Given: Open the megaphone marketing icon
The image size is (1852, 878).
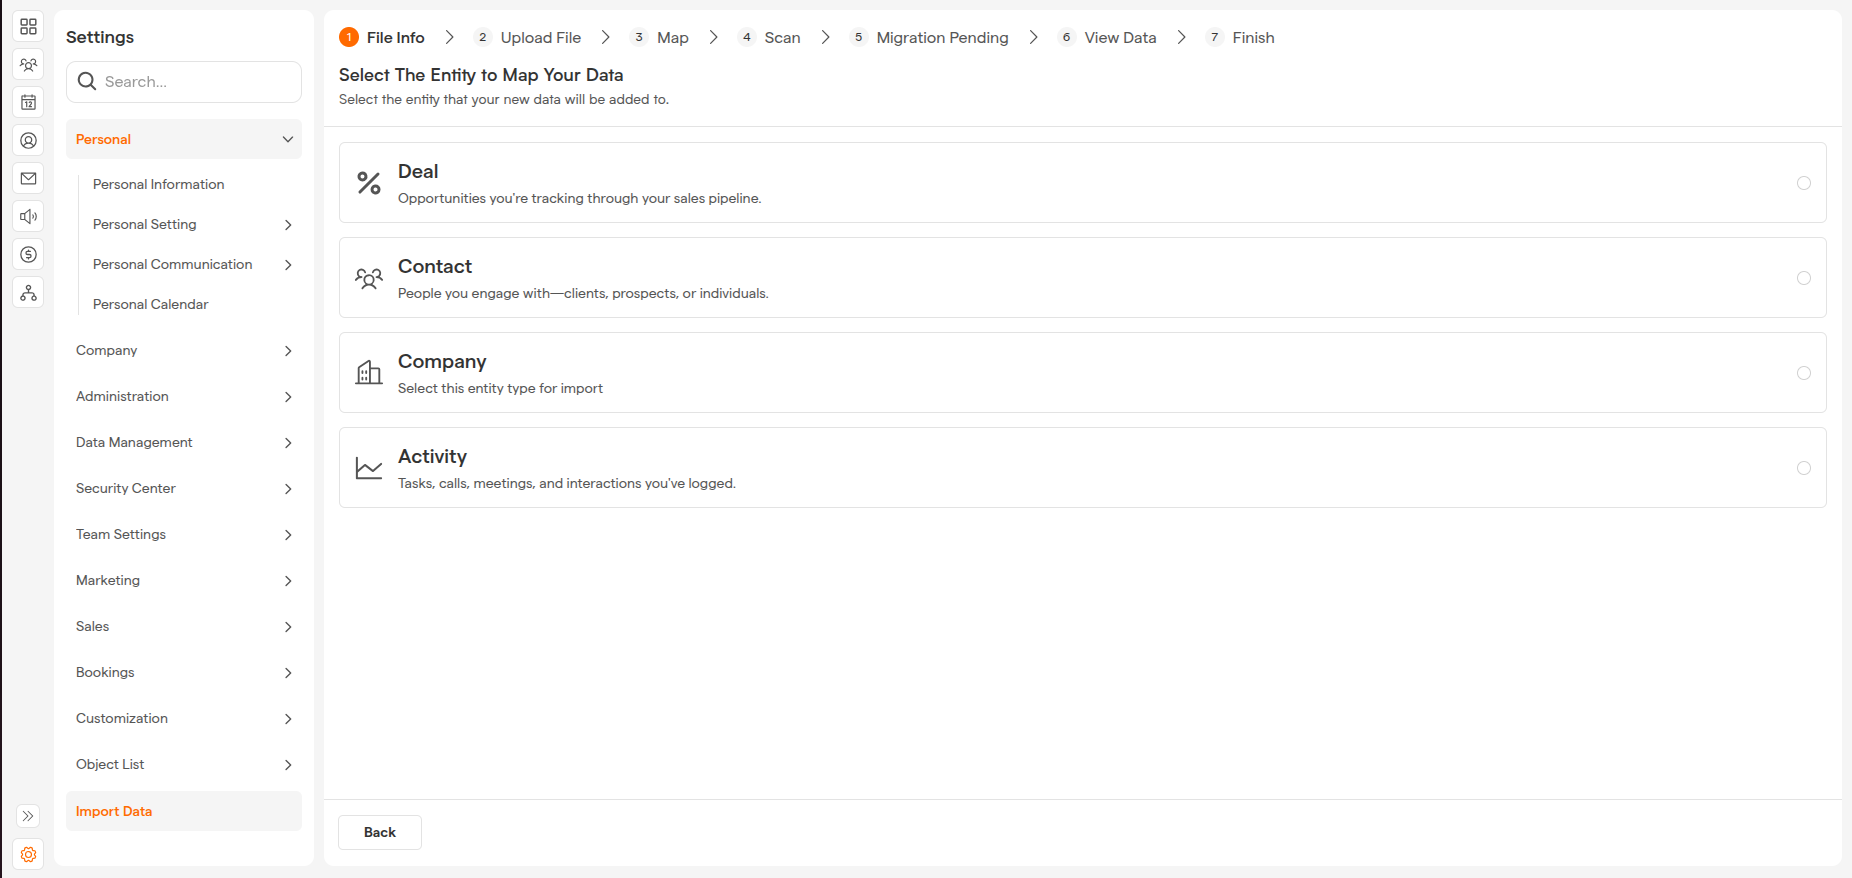Looking at the screenshot, I should coord(28,217).
